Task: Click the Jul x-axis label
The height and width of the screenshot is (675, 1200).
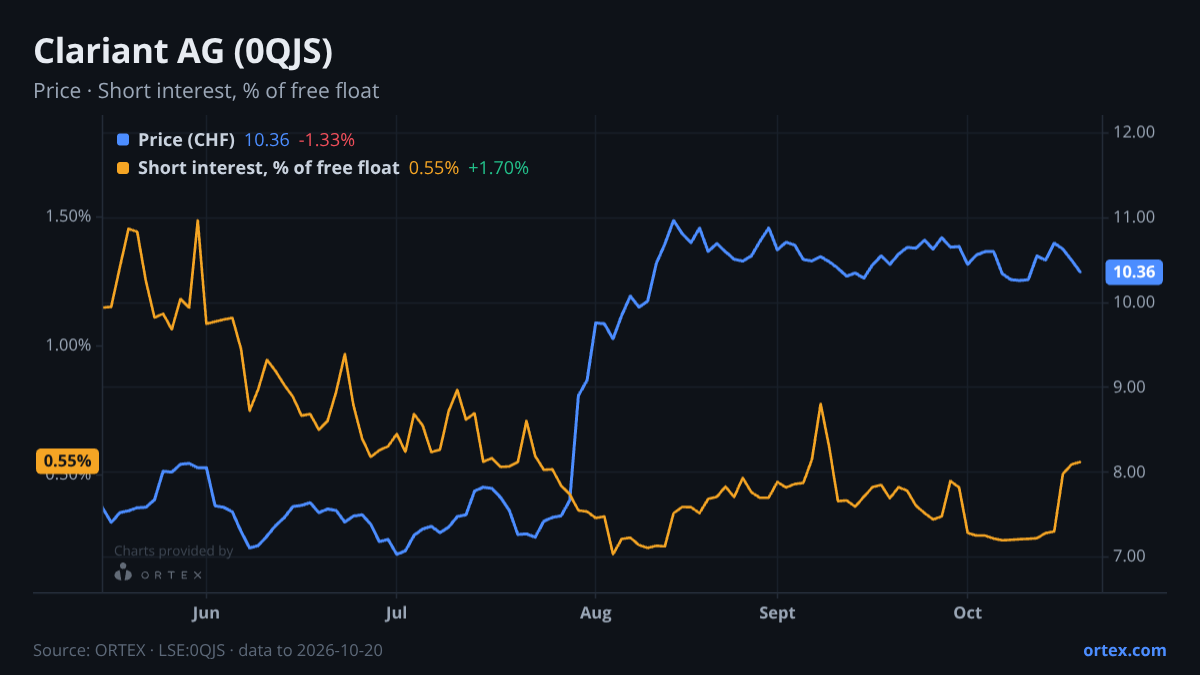Action: [x=396, y=612]
